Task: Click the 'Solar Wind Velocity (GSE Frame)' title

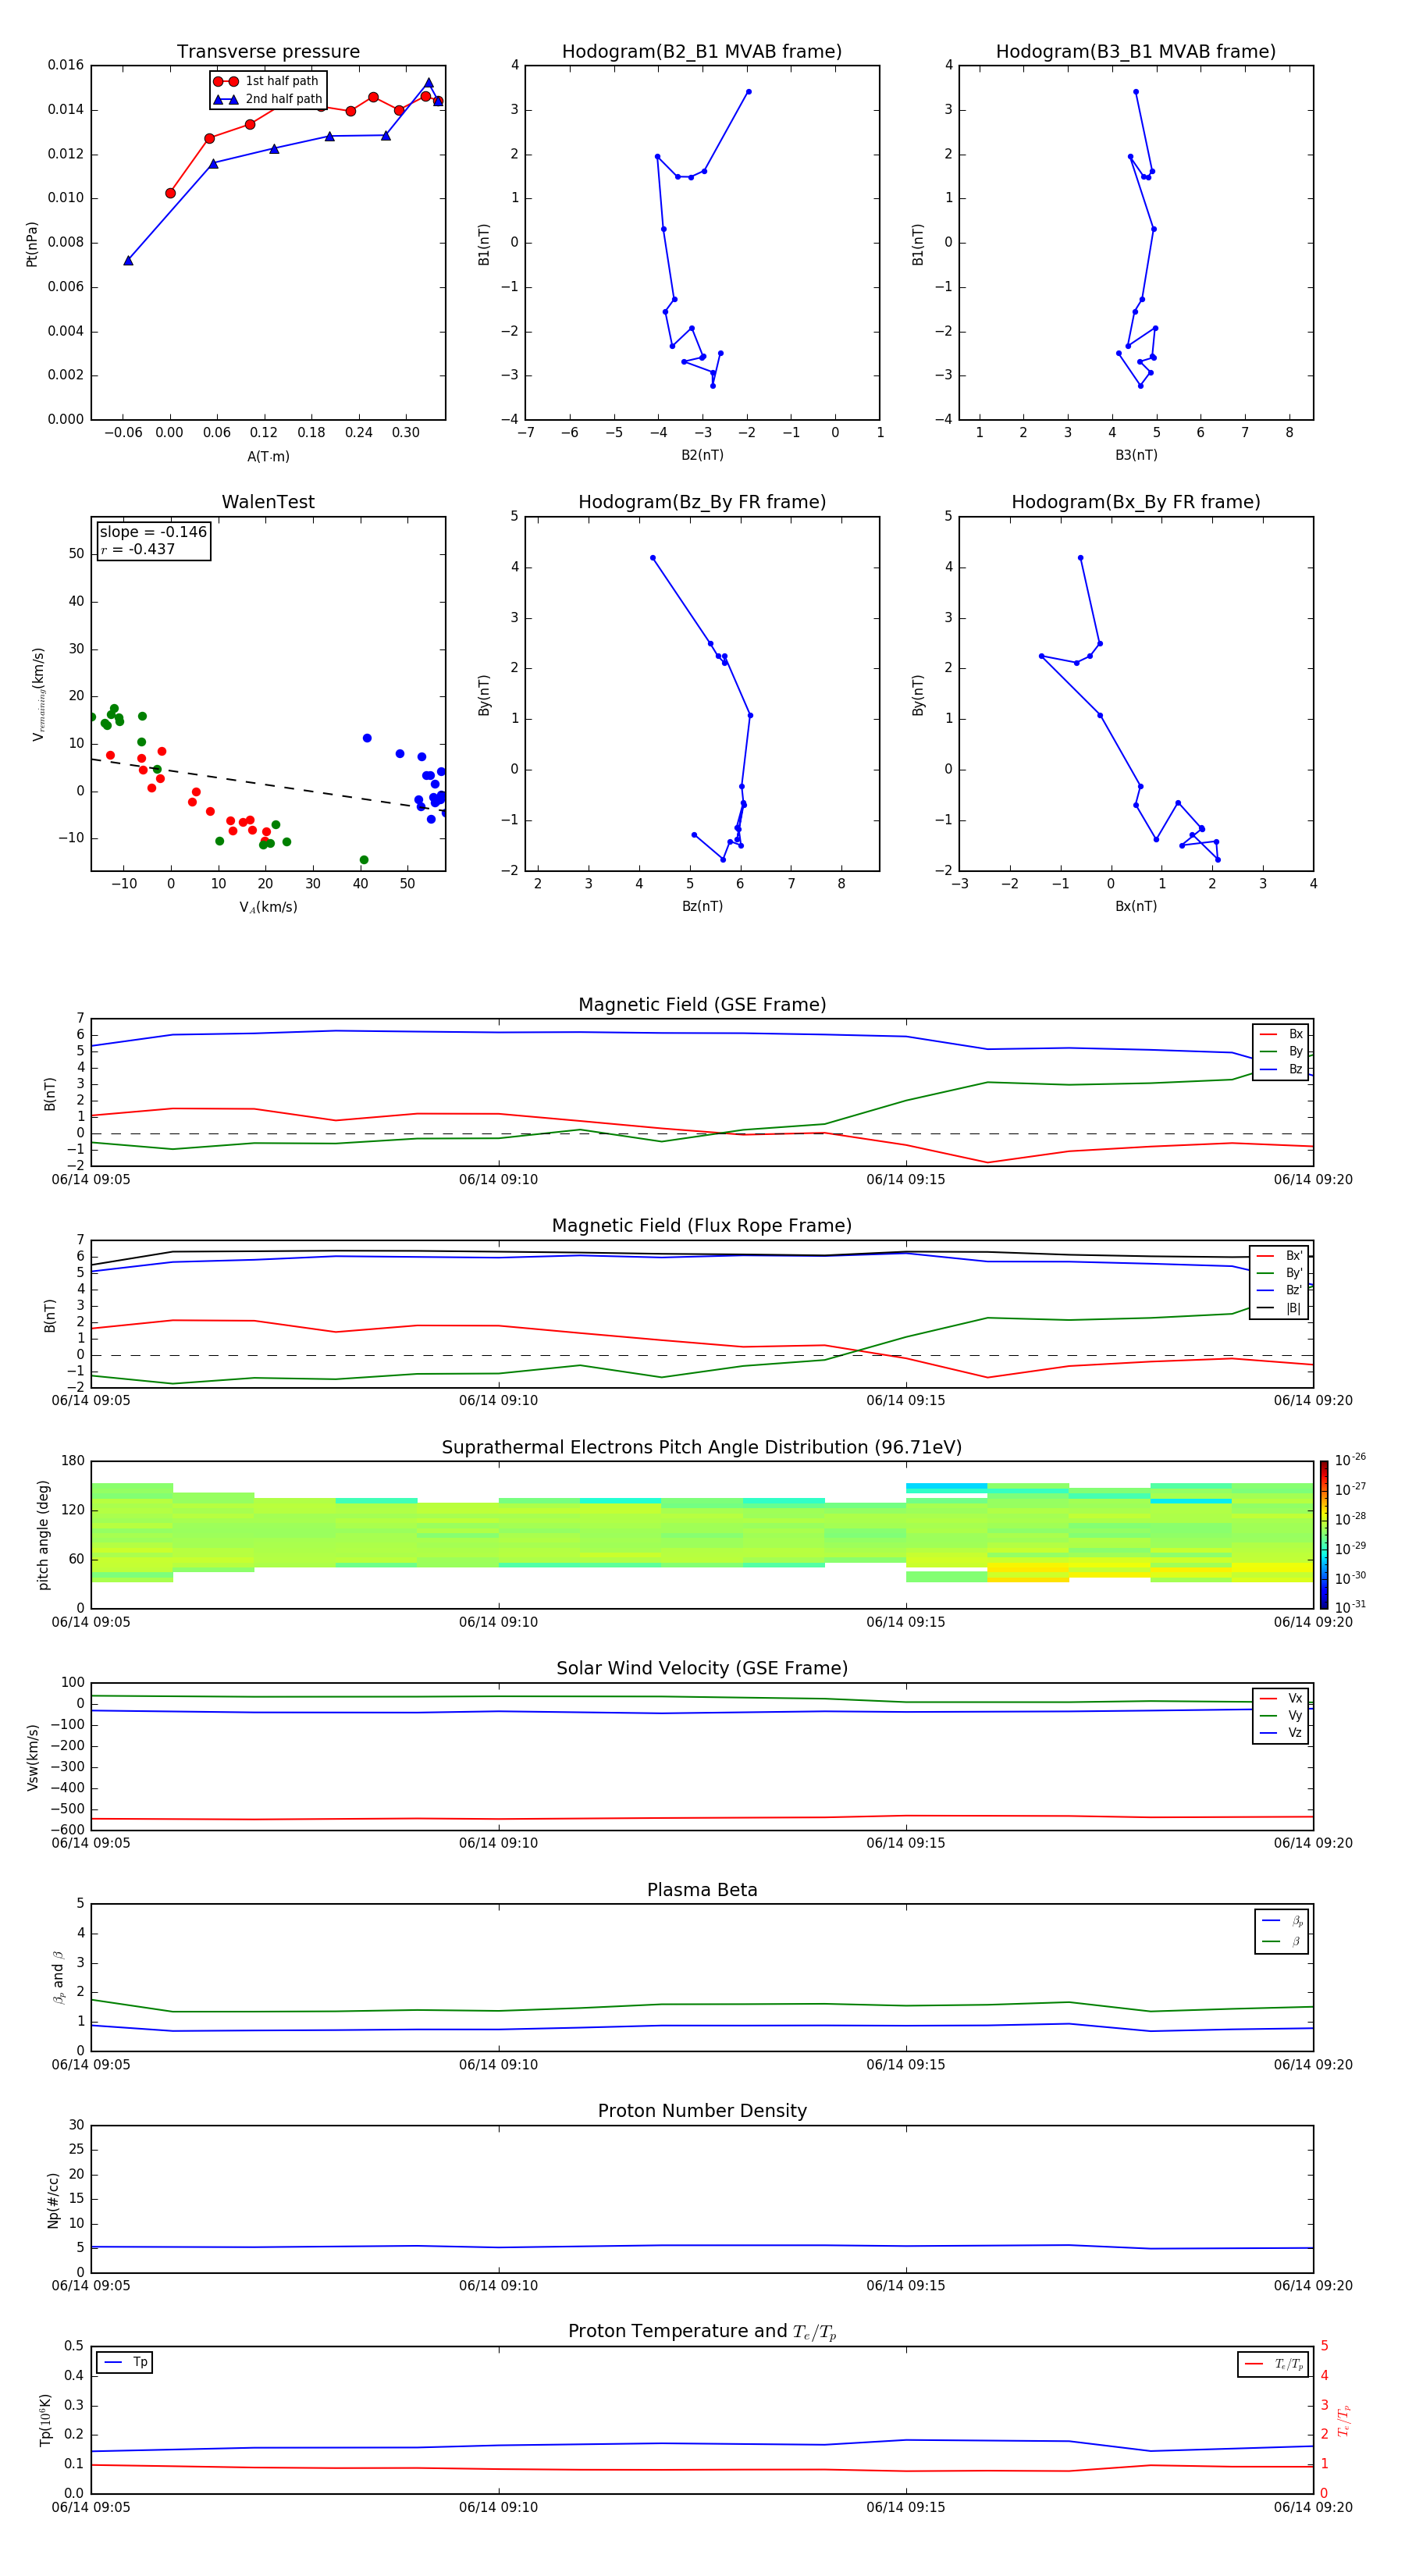Action: [x=702, y=1668]
